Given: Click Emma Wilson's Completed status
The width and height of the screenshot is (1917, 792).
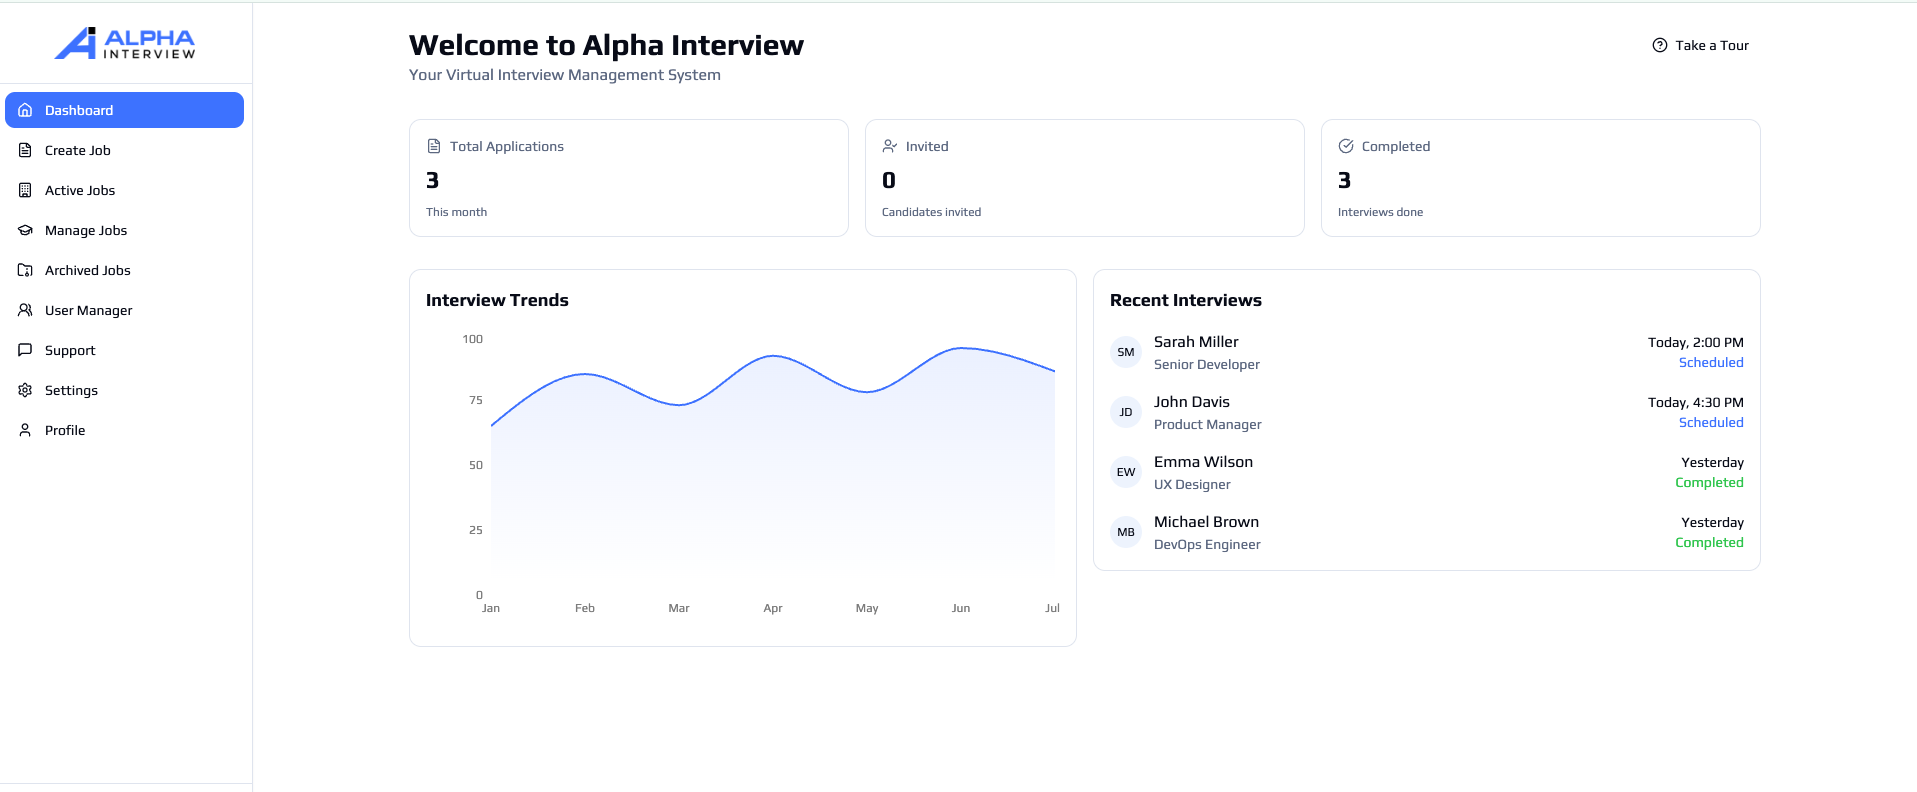Looking at the screenshot, I should tap(1709, 483).
